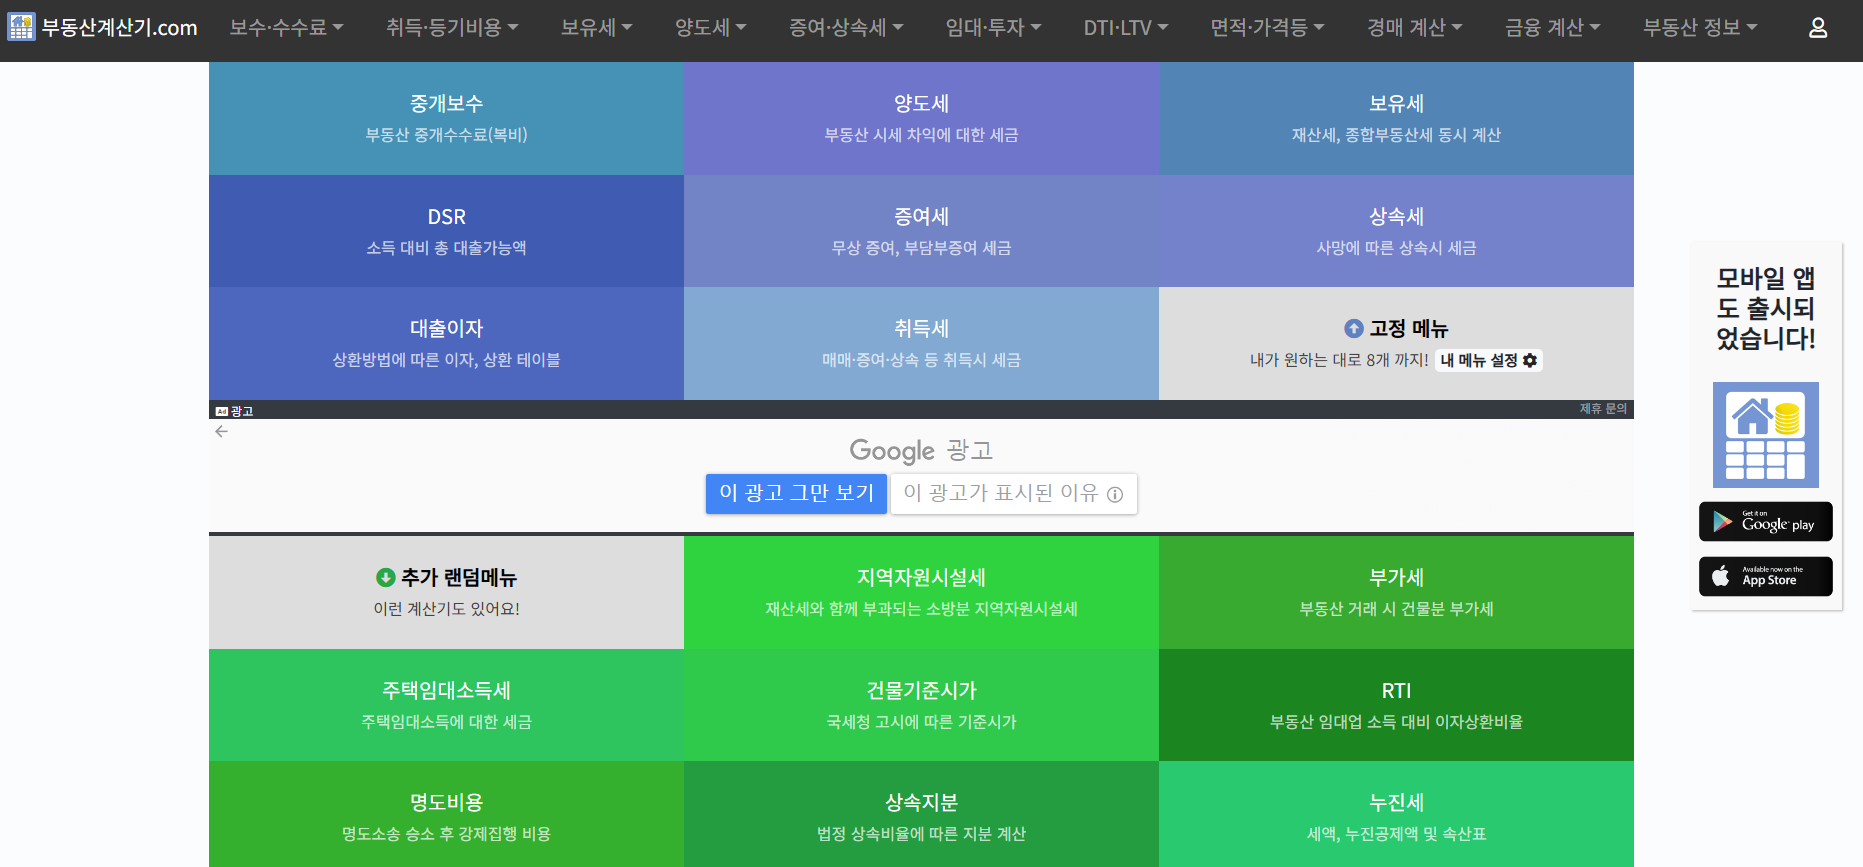Open the 명도비용 calculator tile
Screen dimensions: 1863x867
[x=446, y=814]
